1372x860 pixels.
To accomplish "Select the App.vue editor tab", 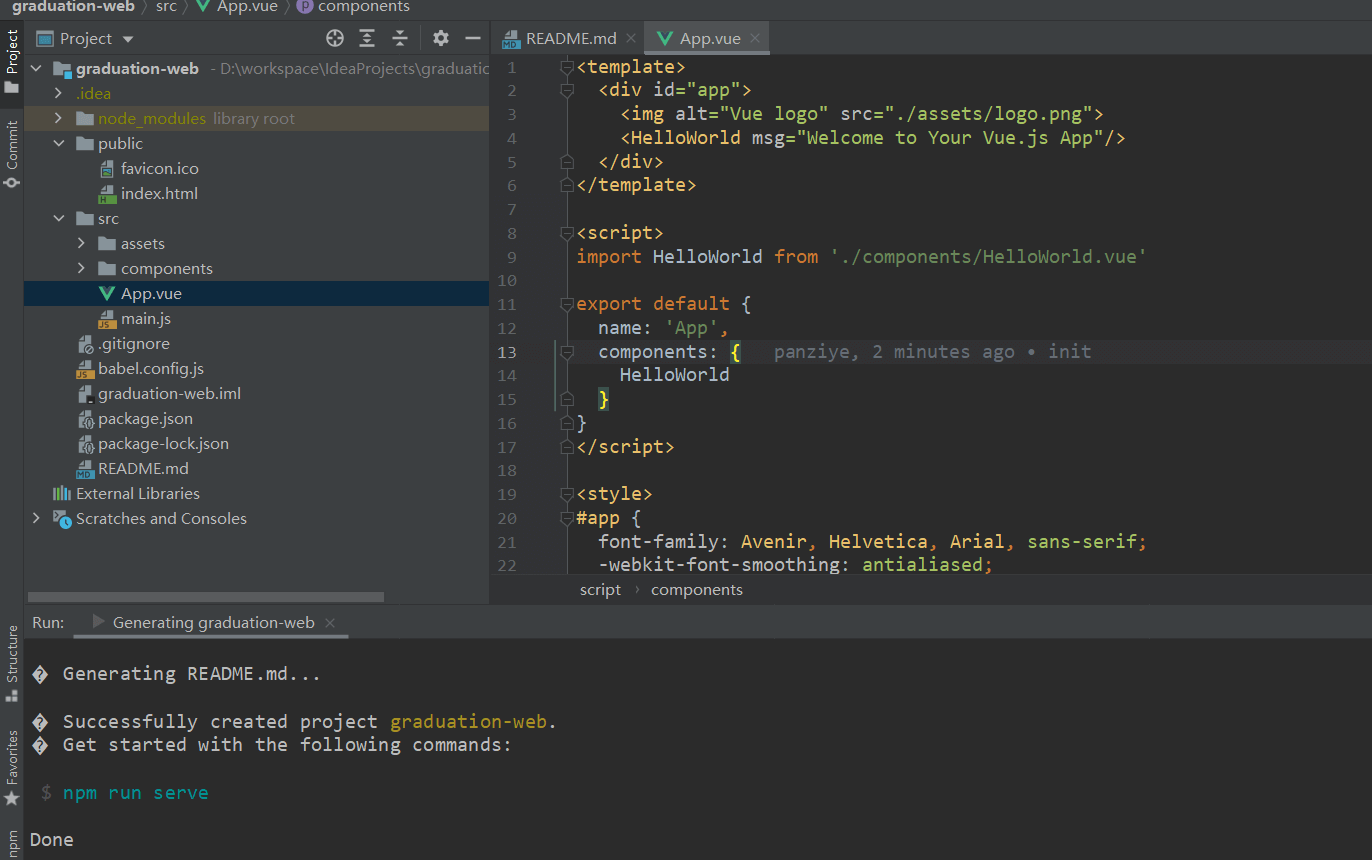I will [x=706, y=38].
